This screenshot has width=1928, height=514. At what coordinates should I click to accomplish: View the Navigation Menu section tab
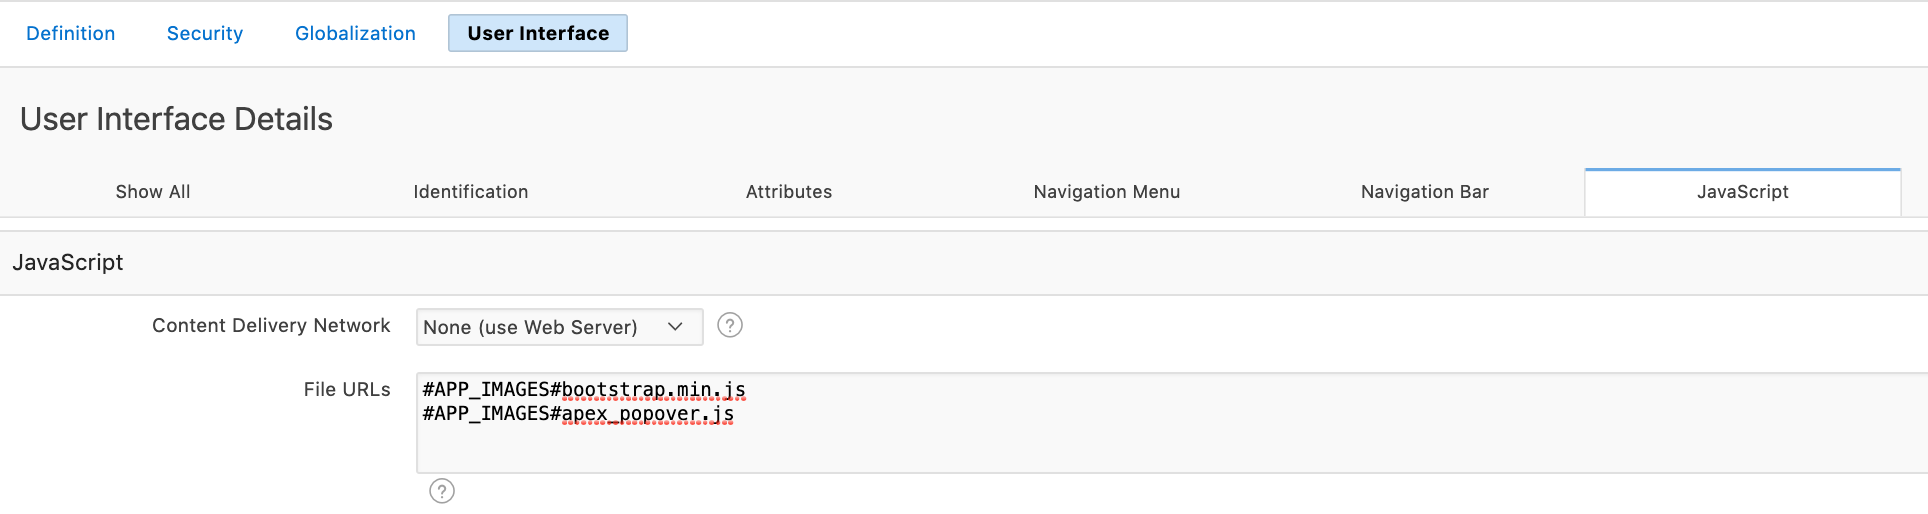pyautogui.click(x=1107, y=192)
